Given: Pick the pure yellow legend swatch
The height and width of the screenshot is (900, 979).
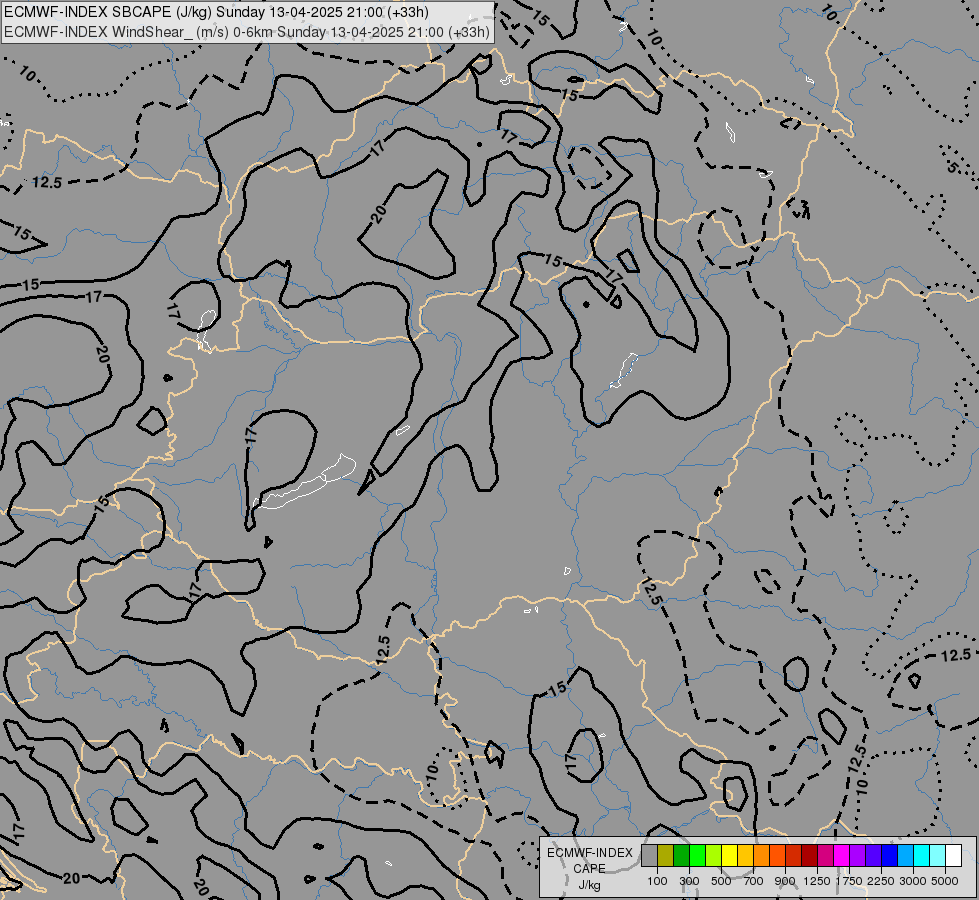Looking at the screenshot, I should (x=730, y=856).
